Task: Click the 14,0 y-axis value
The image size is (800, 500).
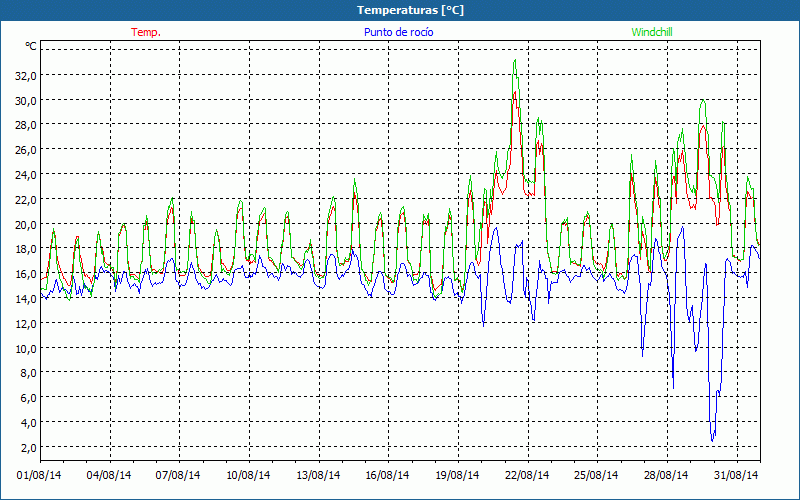Action: click(26, 299)
